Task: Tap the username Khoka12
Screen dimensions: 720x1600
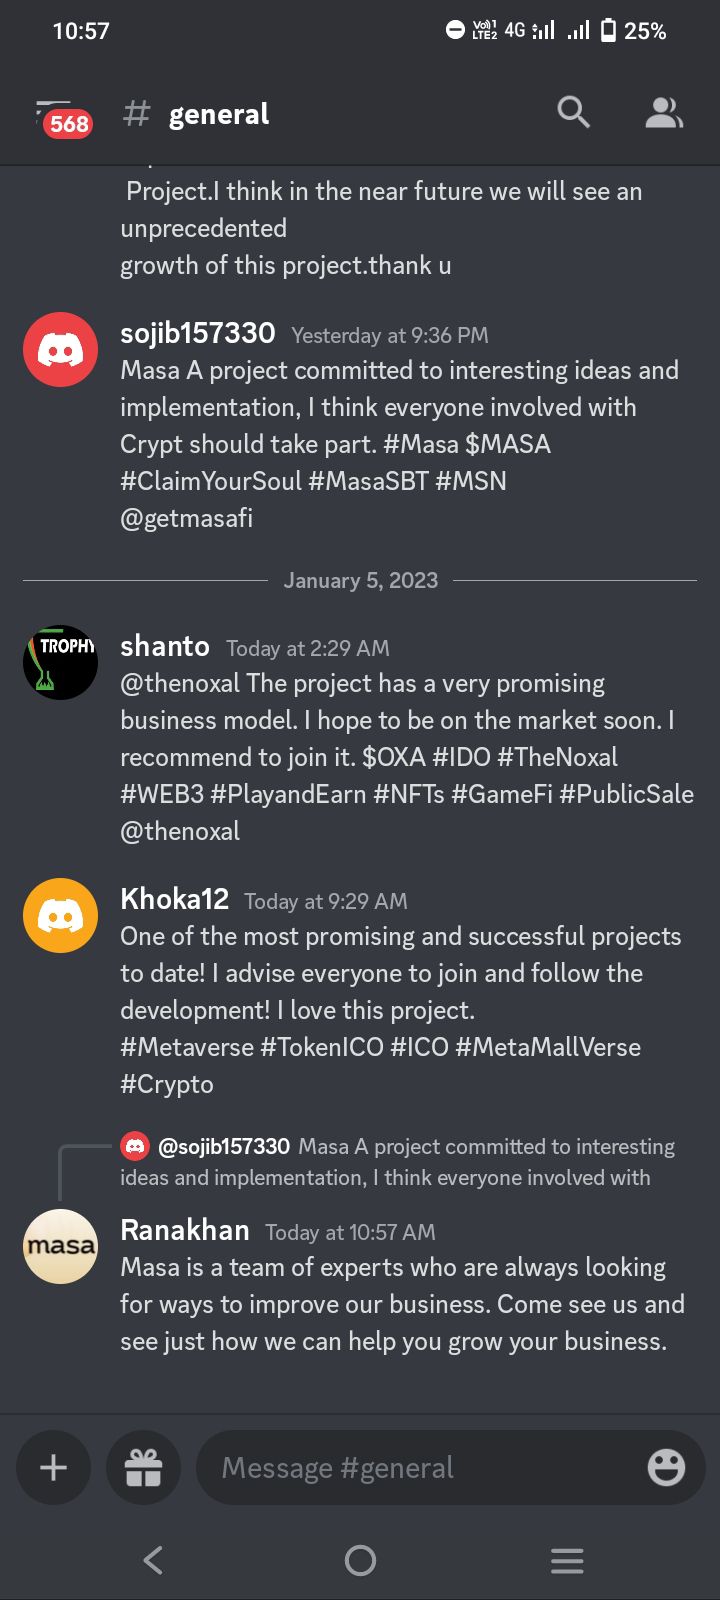Action: [175, 899]
